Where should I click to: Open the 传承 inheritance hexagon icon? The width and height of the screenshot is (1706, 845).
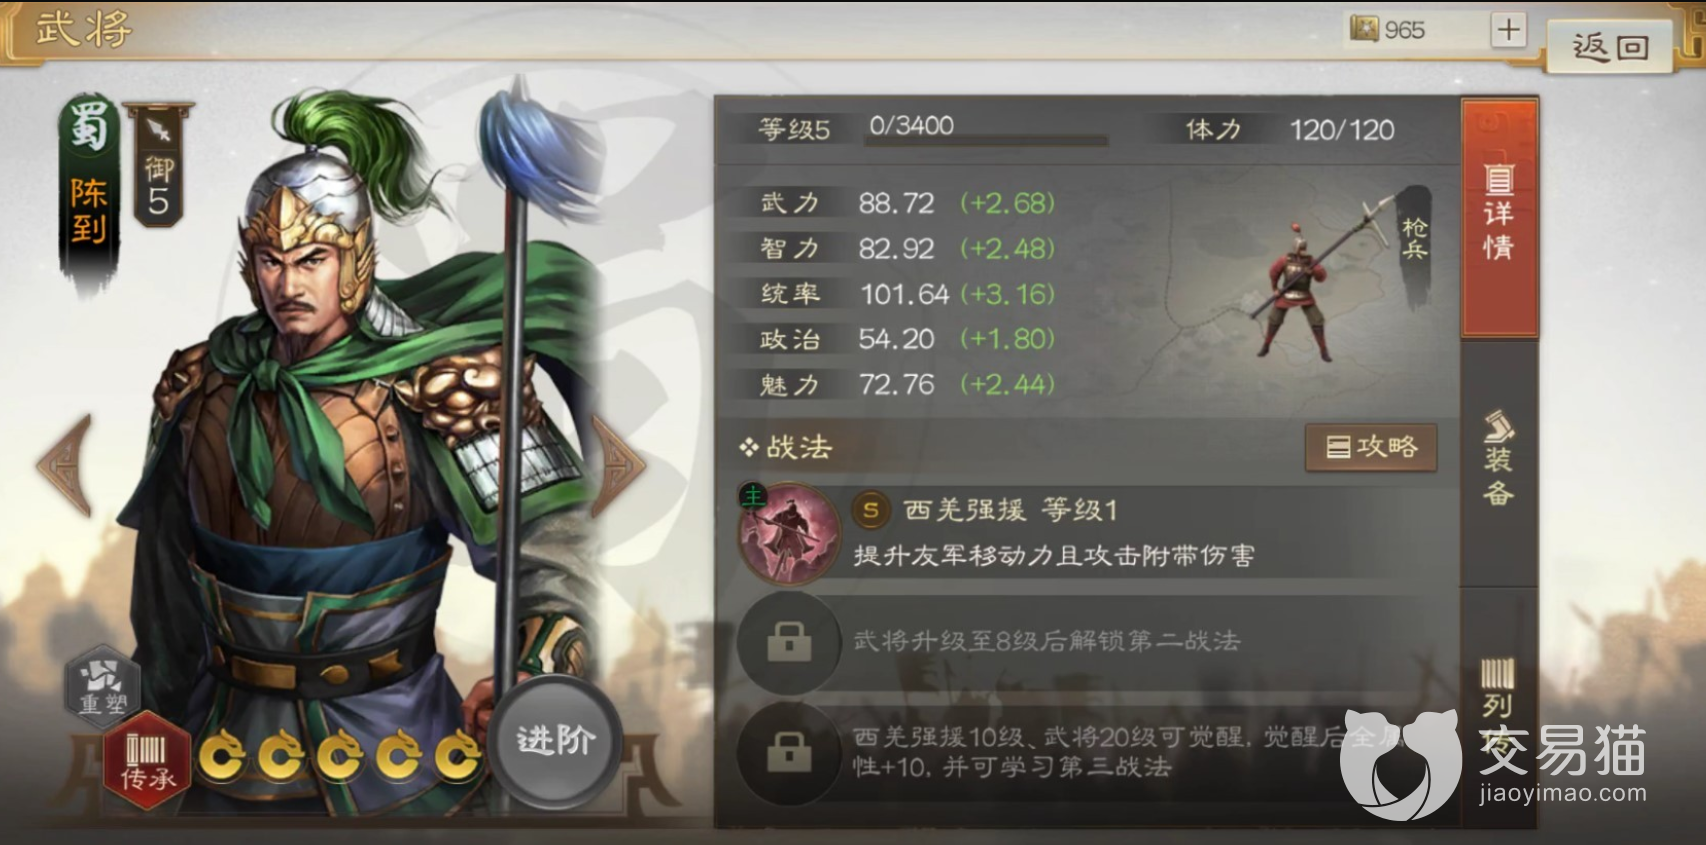click(x=147, y=760)
